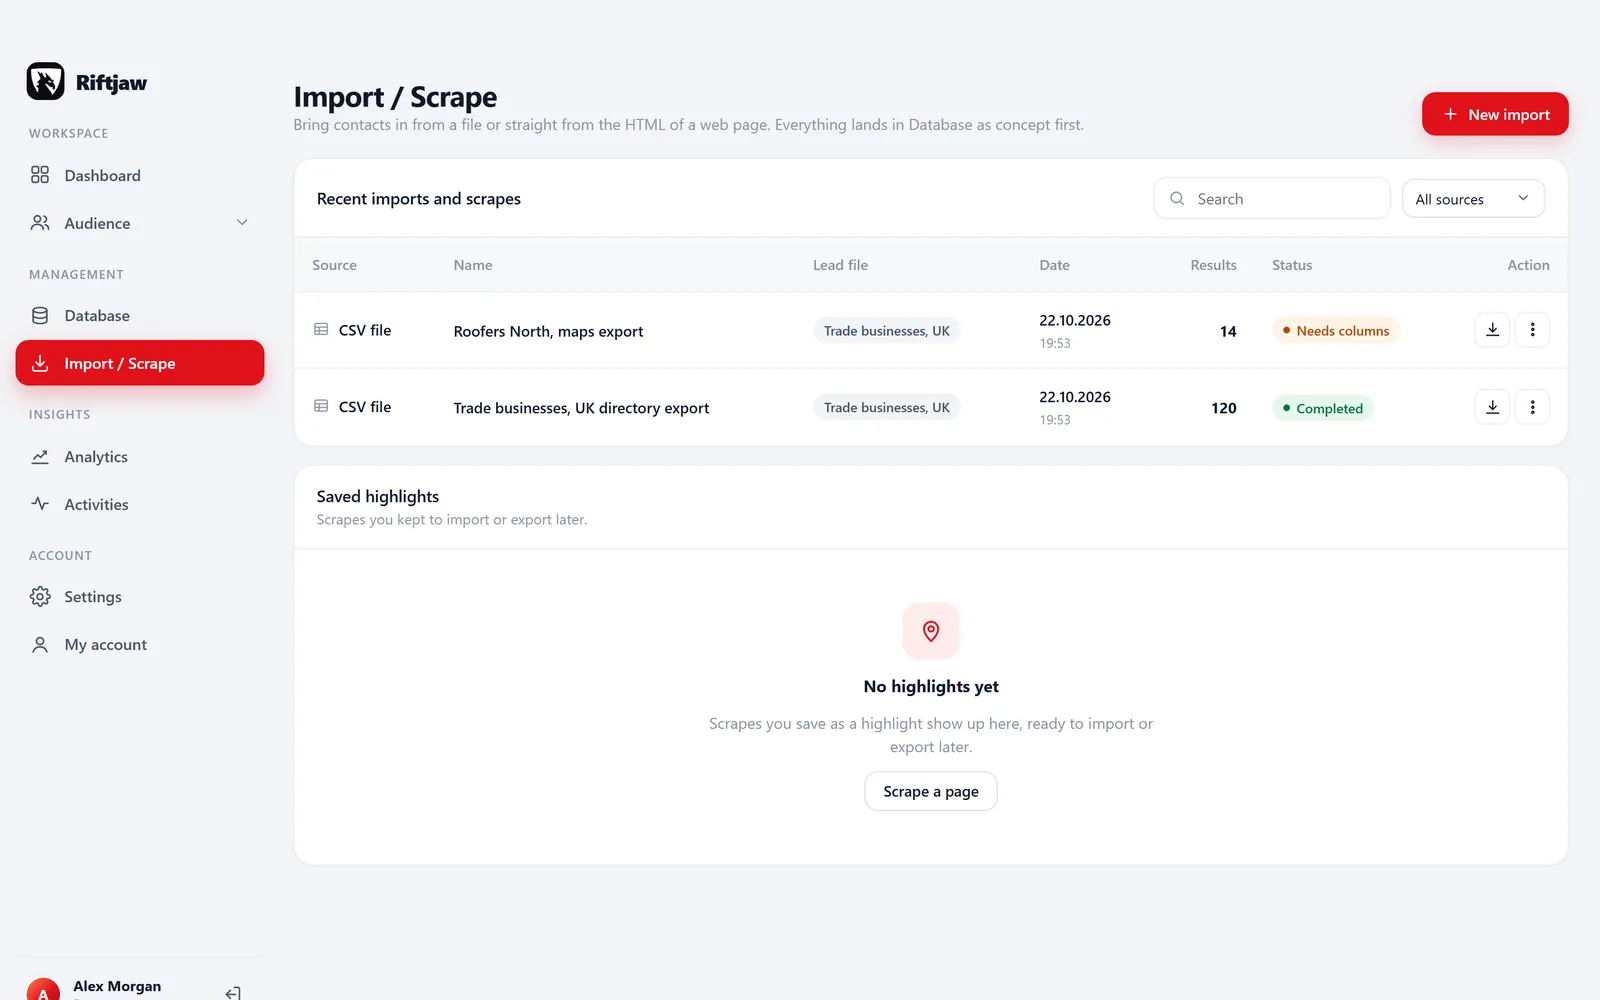Click the red highlight pin icon
Screen dimensions: 1600x1000
coord(931,631)
